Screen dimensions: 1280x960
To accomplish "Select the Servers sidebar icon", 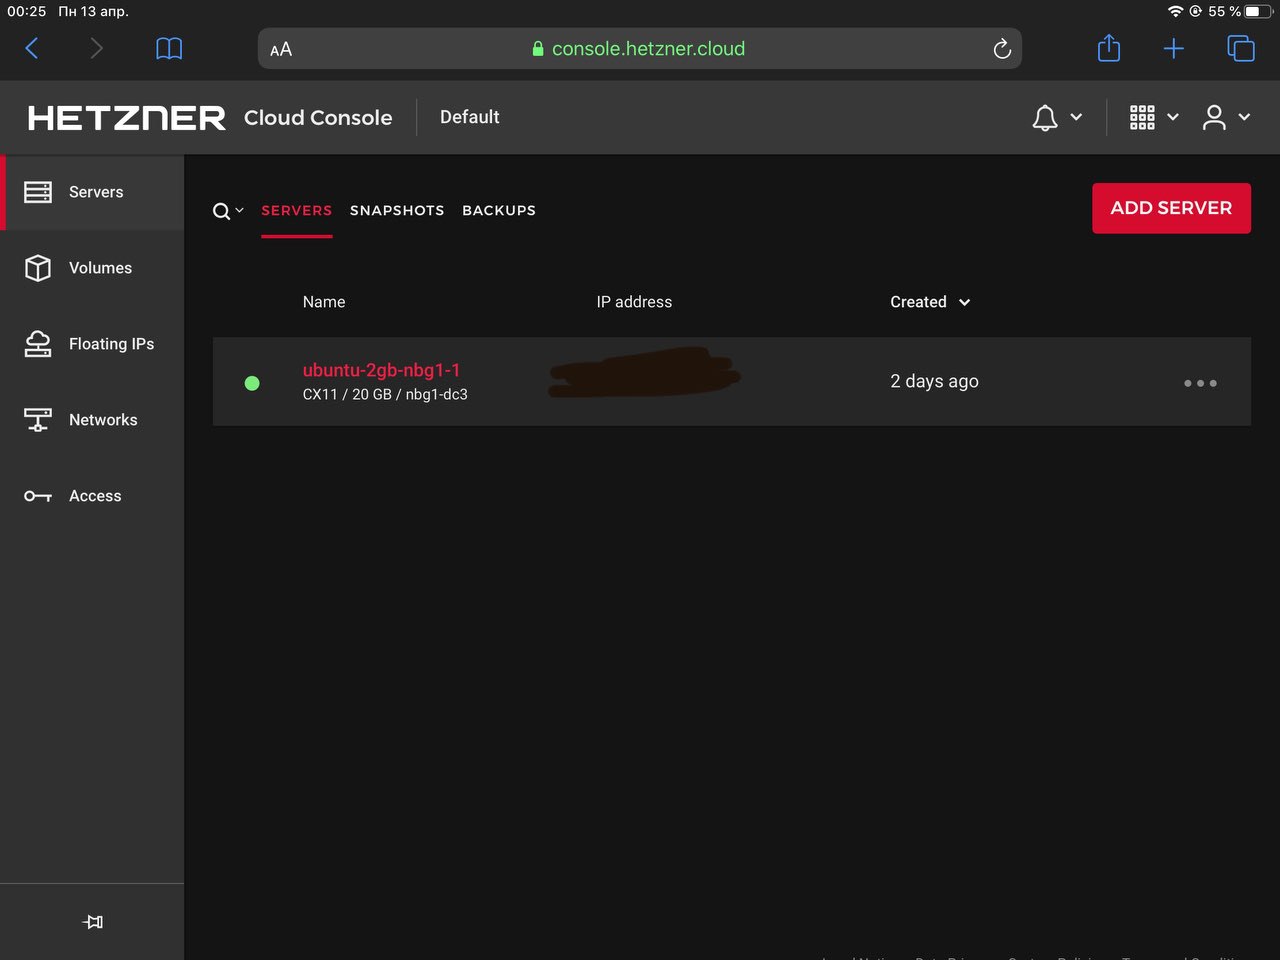I will coord(38,192).
